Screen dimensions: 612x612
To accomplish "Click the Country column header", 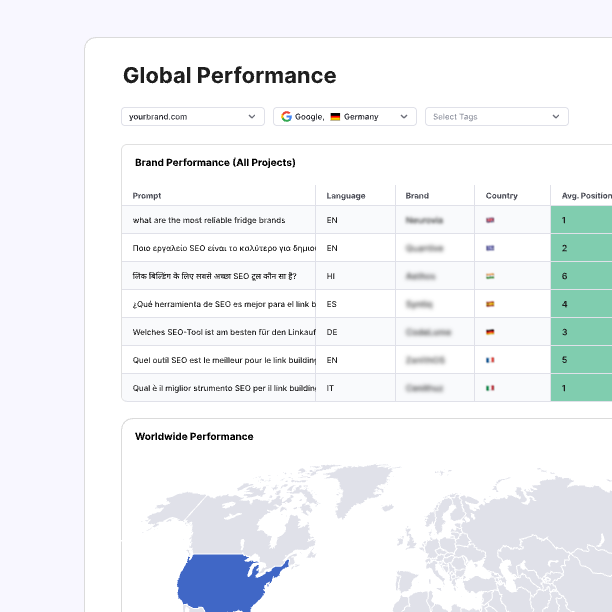I will point(502,196).
